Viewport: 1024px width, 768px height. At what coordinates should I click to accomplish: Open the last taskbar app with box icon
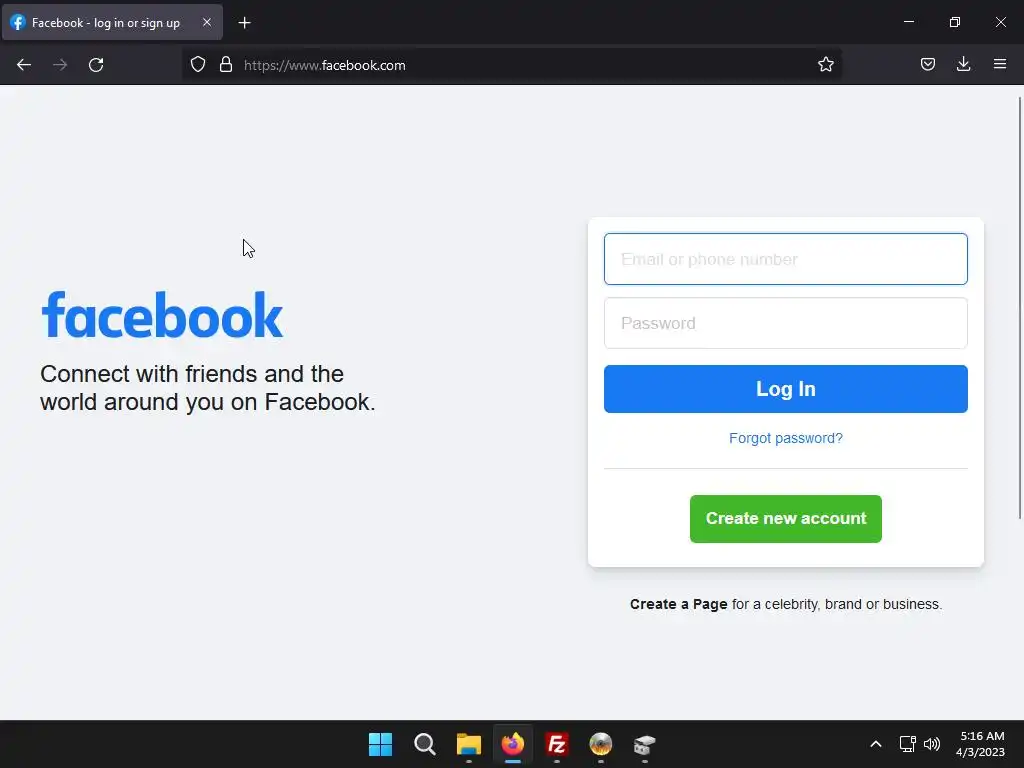[x=645, y=744]
